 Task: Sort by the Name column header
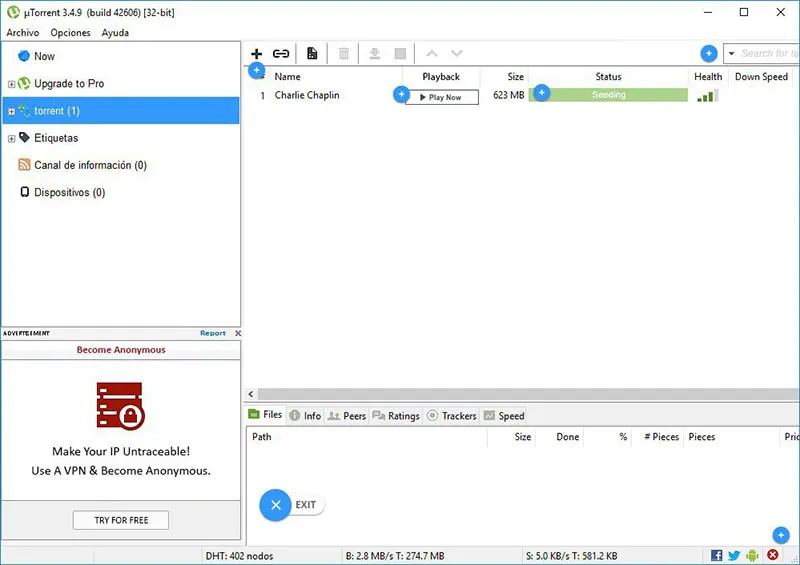click(x=287, y=77)
